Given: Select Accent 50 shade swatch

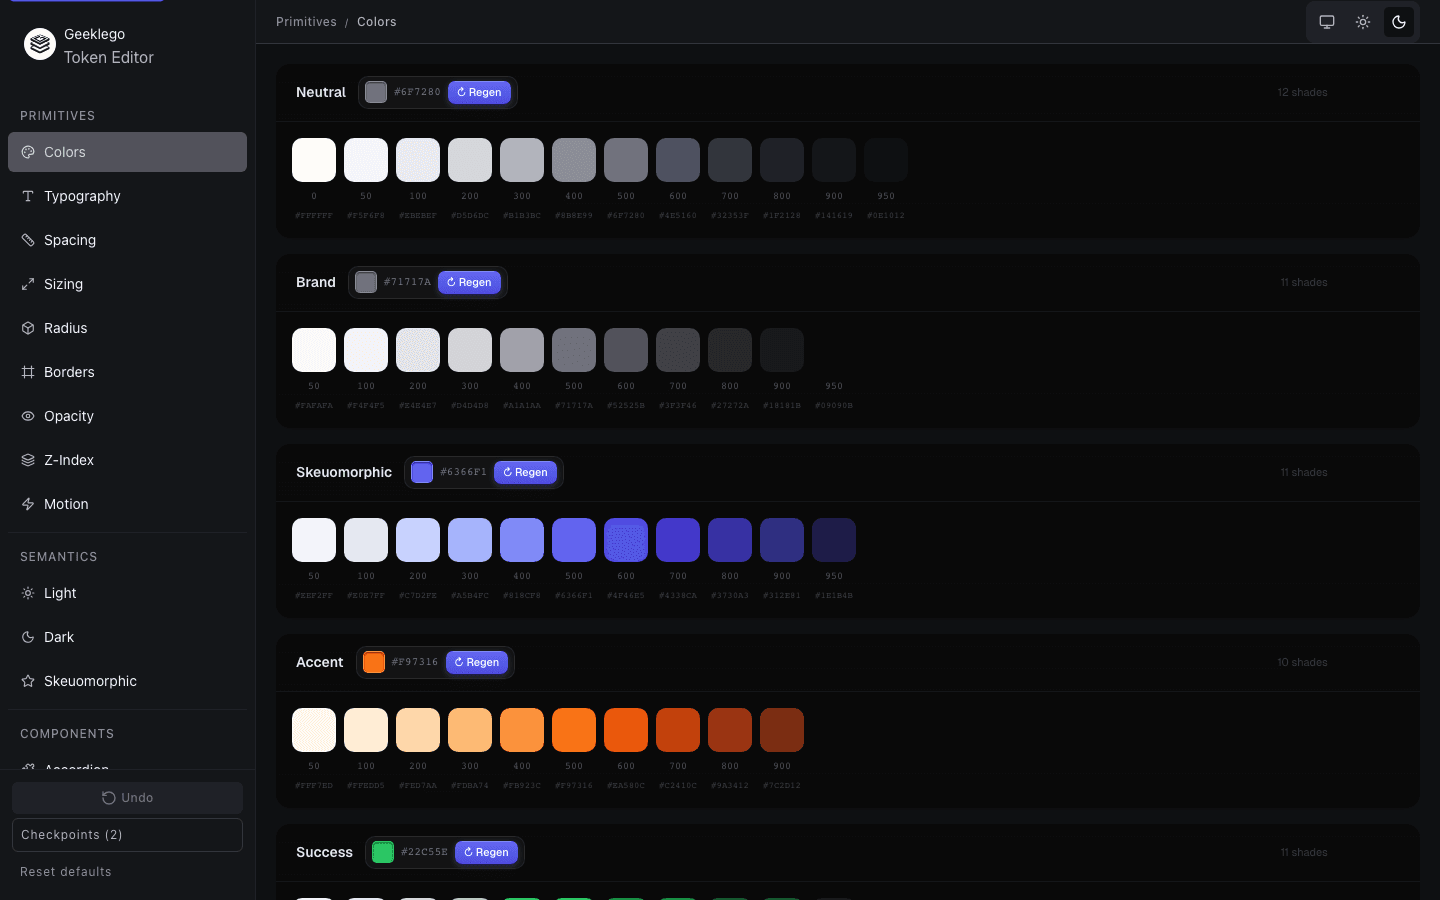Looking at the screenshot, I should (x=314, y=730).
